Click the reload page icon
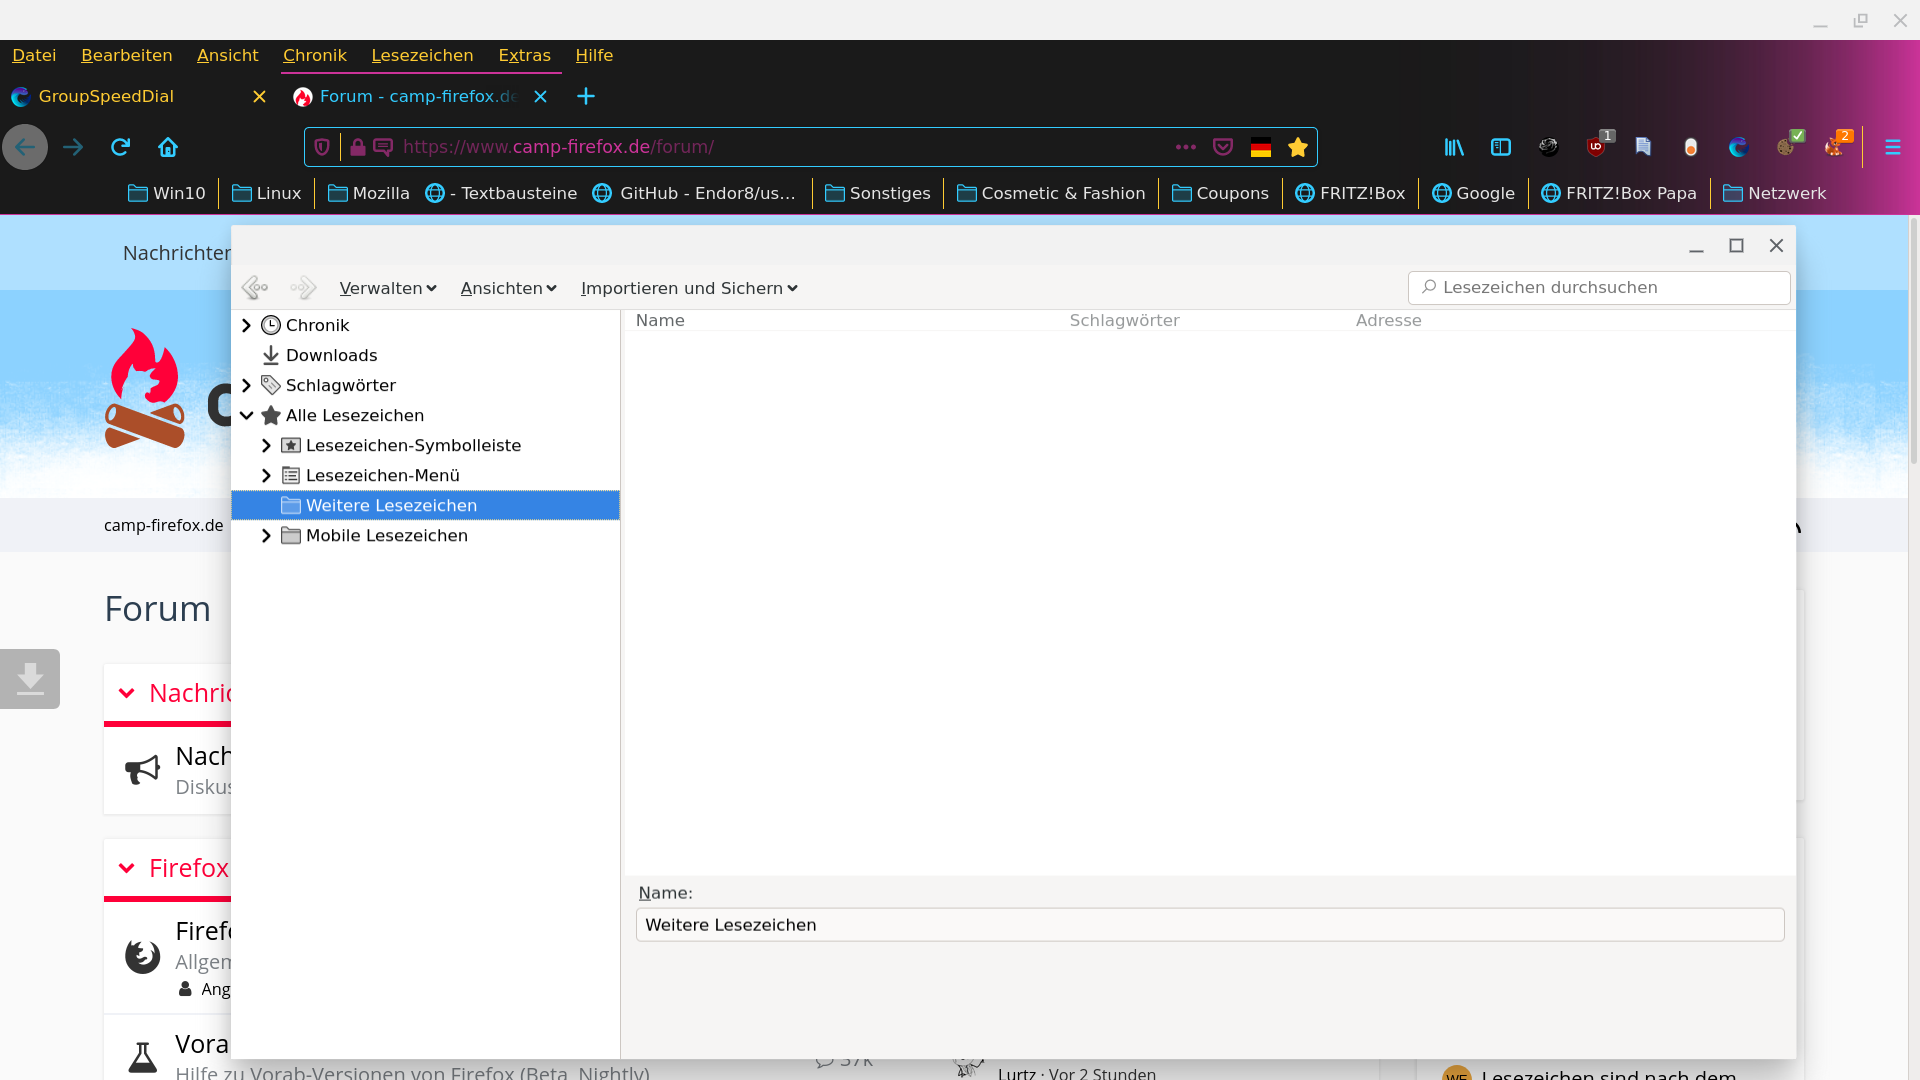Screen dimensions: 1920x1080 pos(120,147)
